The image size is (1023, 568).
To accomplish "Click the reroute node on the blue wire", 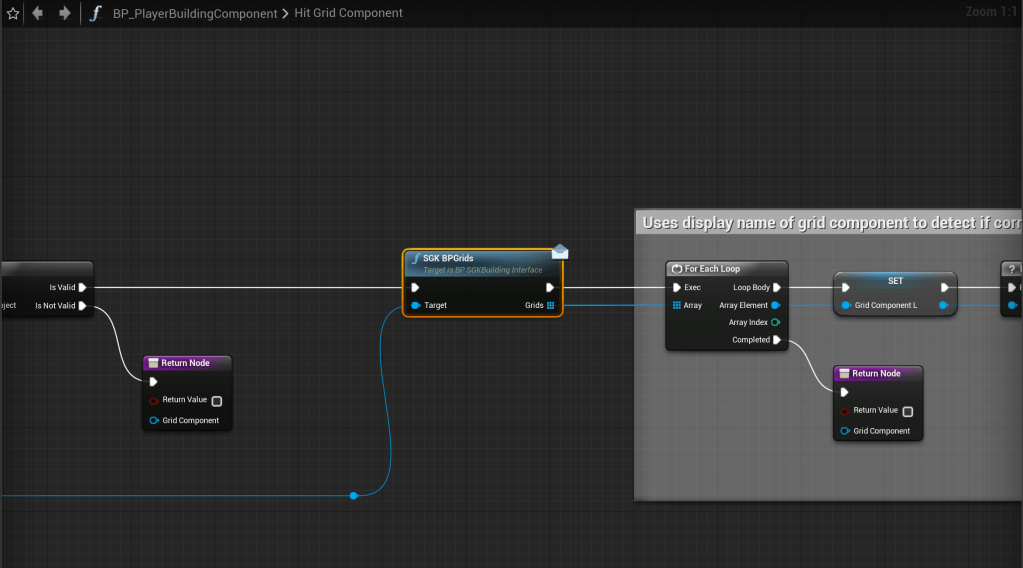I will click(x=353, y=495).
